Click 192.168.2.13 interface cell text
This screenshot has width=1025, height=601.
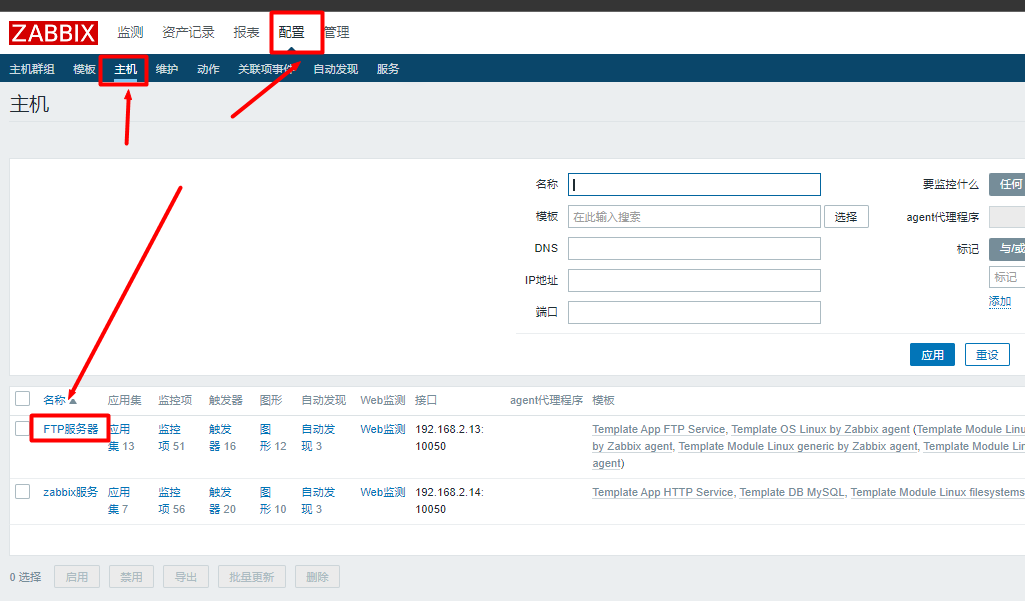450,438
